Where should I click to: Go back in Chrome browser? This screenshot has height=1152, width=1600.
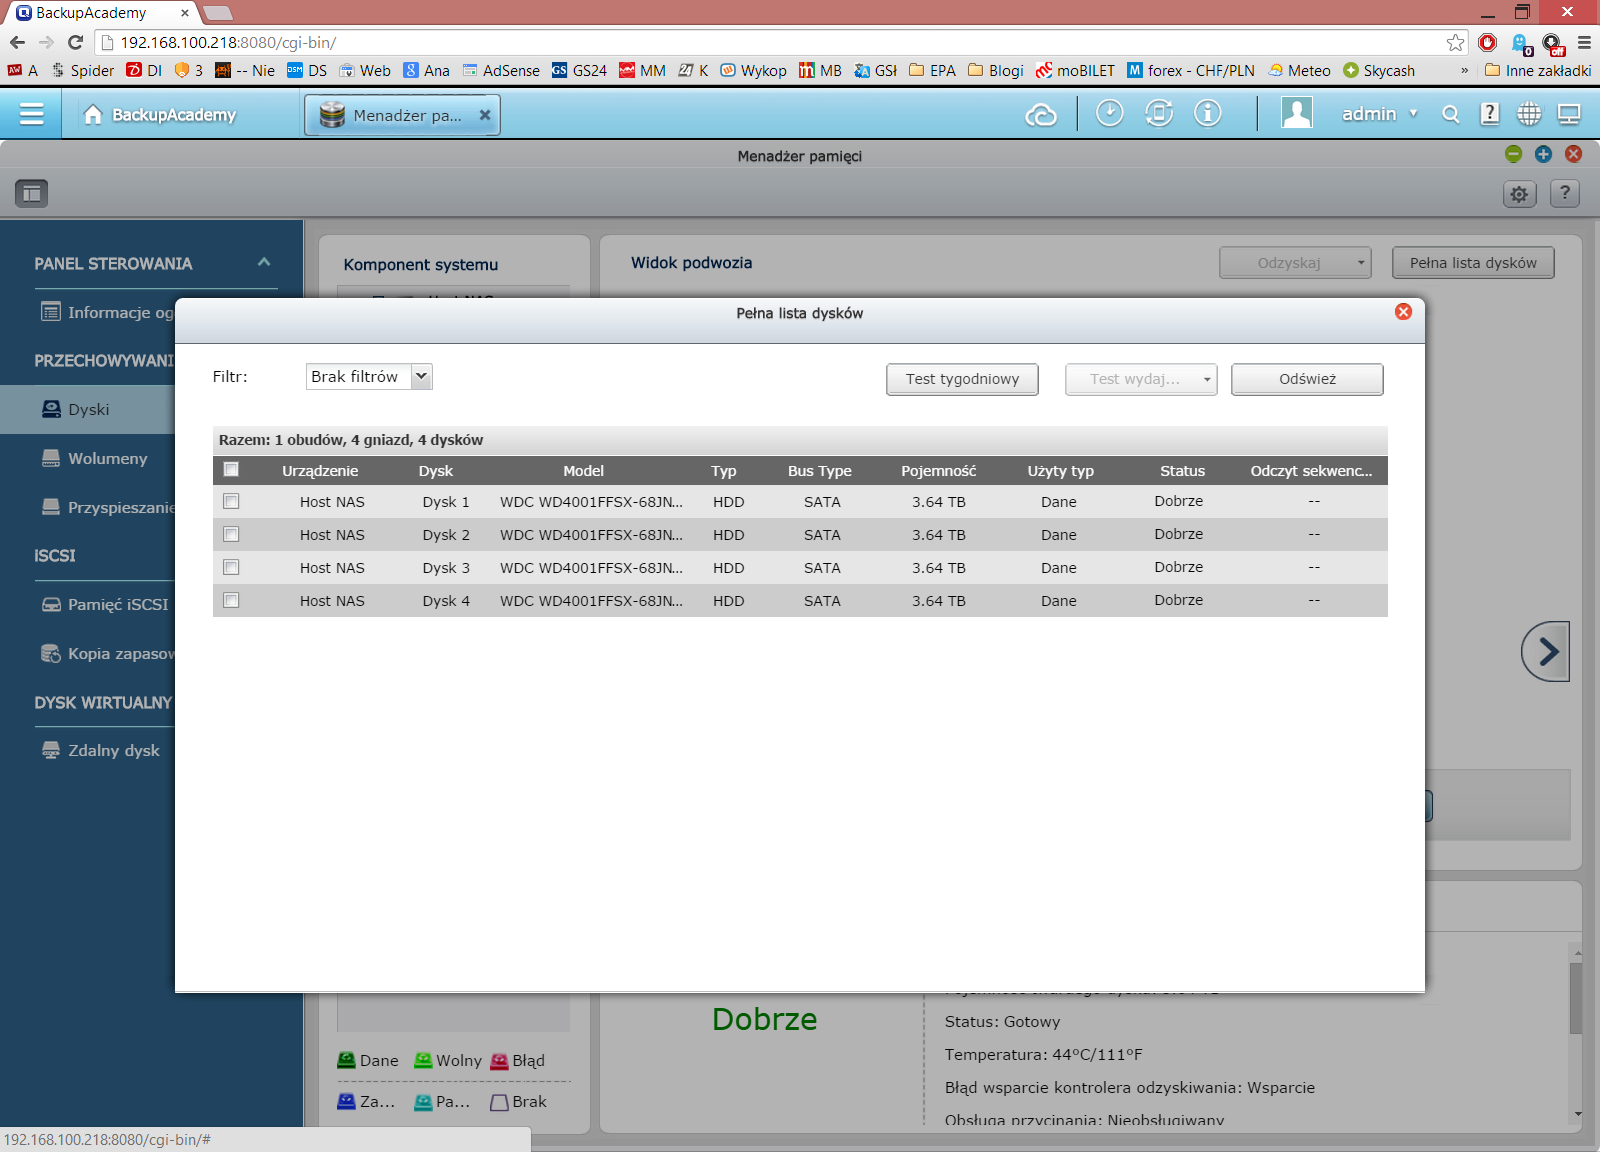(x=17, y=42)
